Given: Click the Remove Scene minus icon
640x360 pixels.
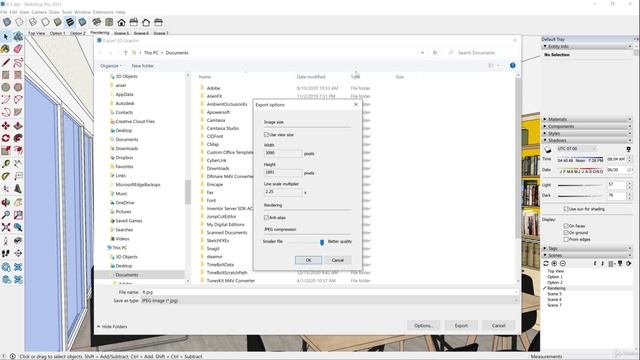Looking at the screenshot, I should point(563,264).
